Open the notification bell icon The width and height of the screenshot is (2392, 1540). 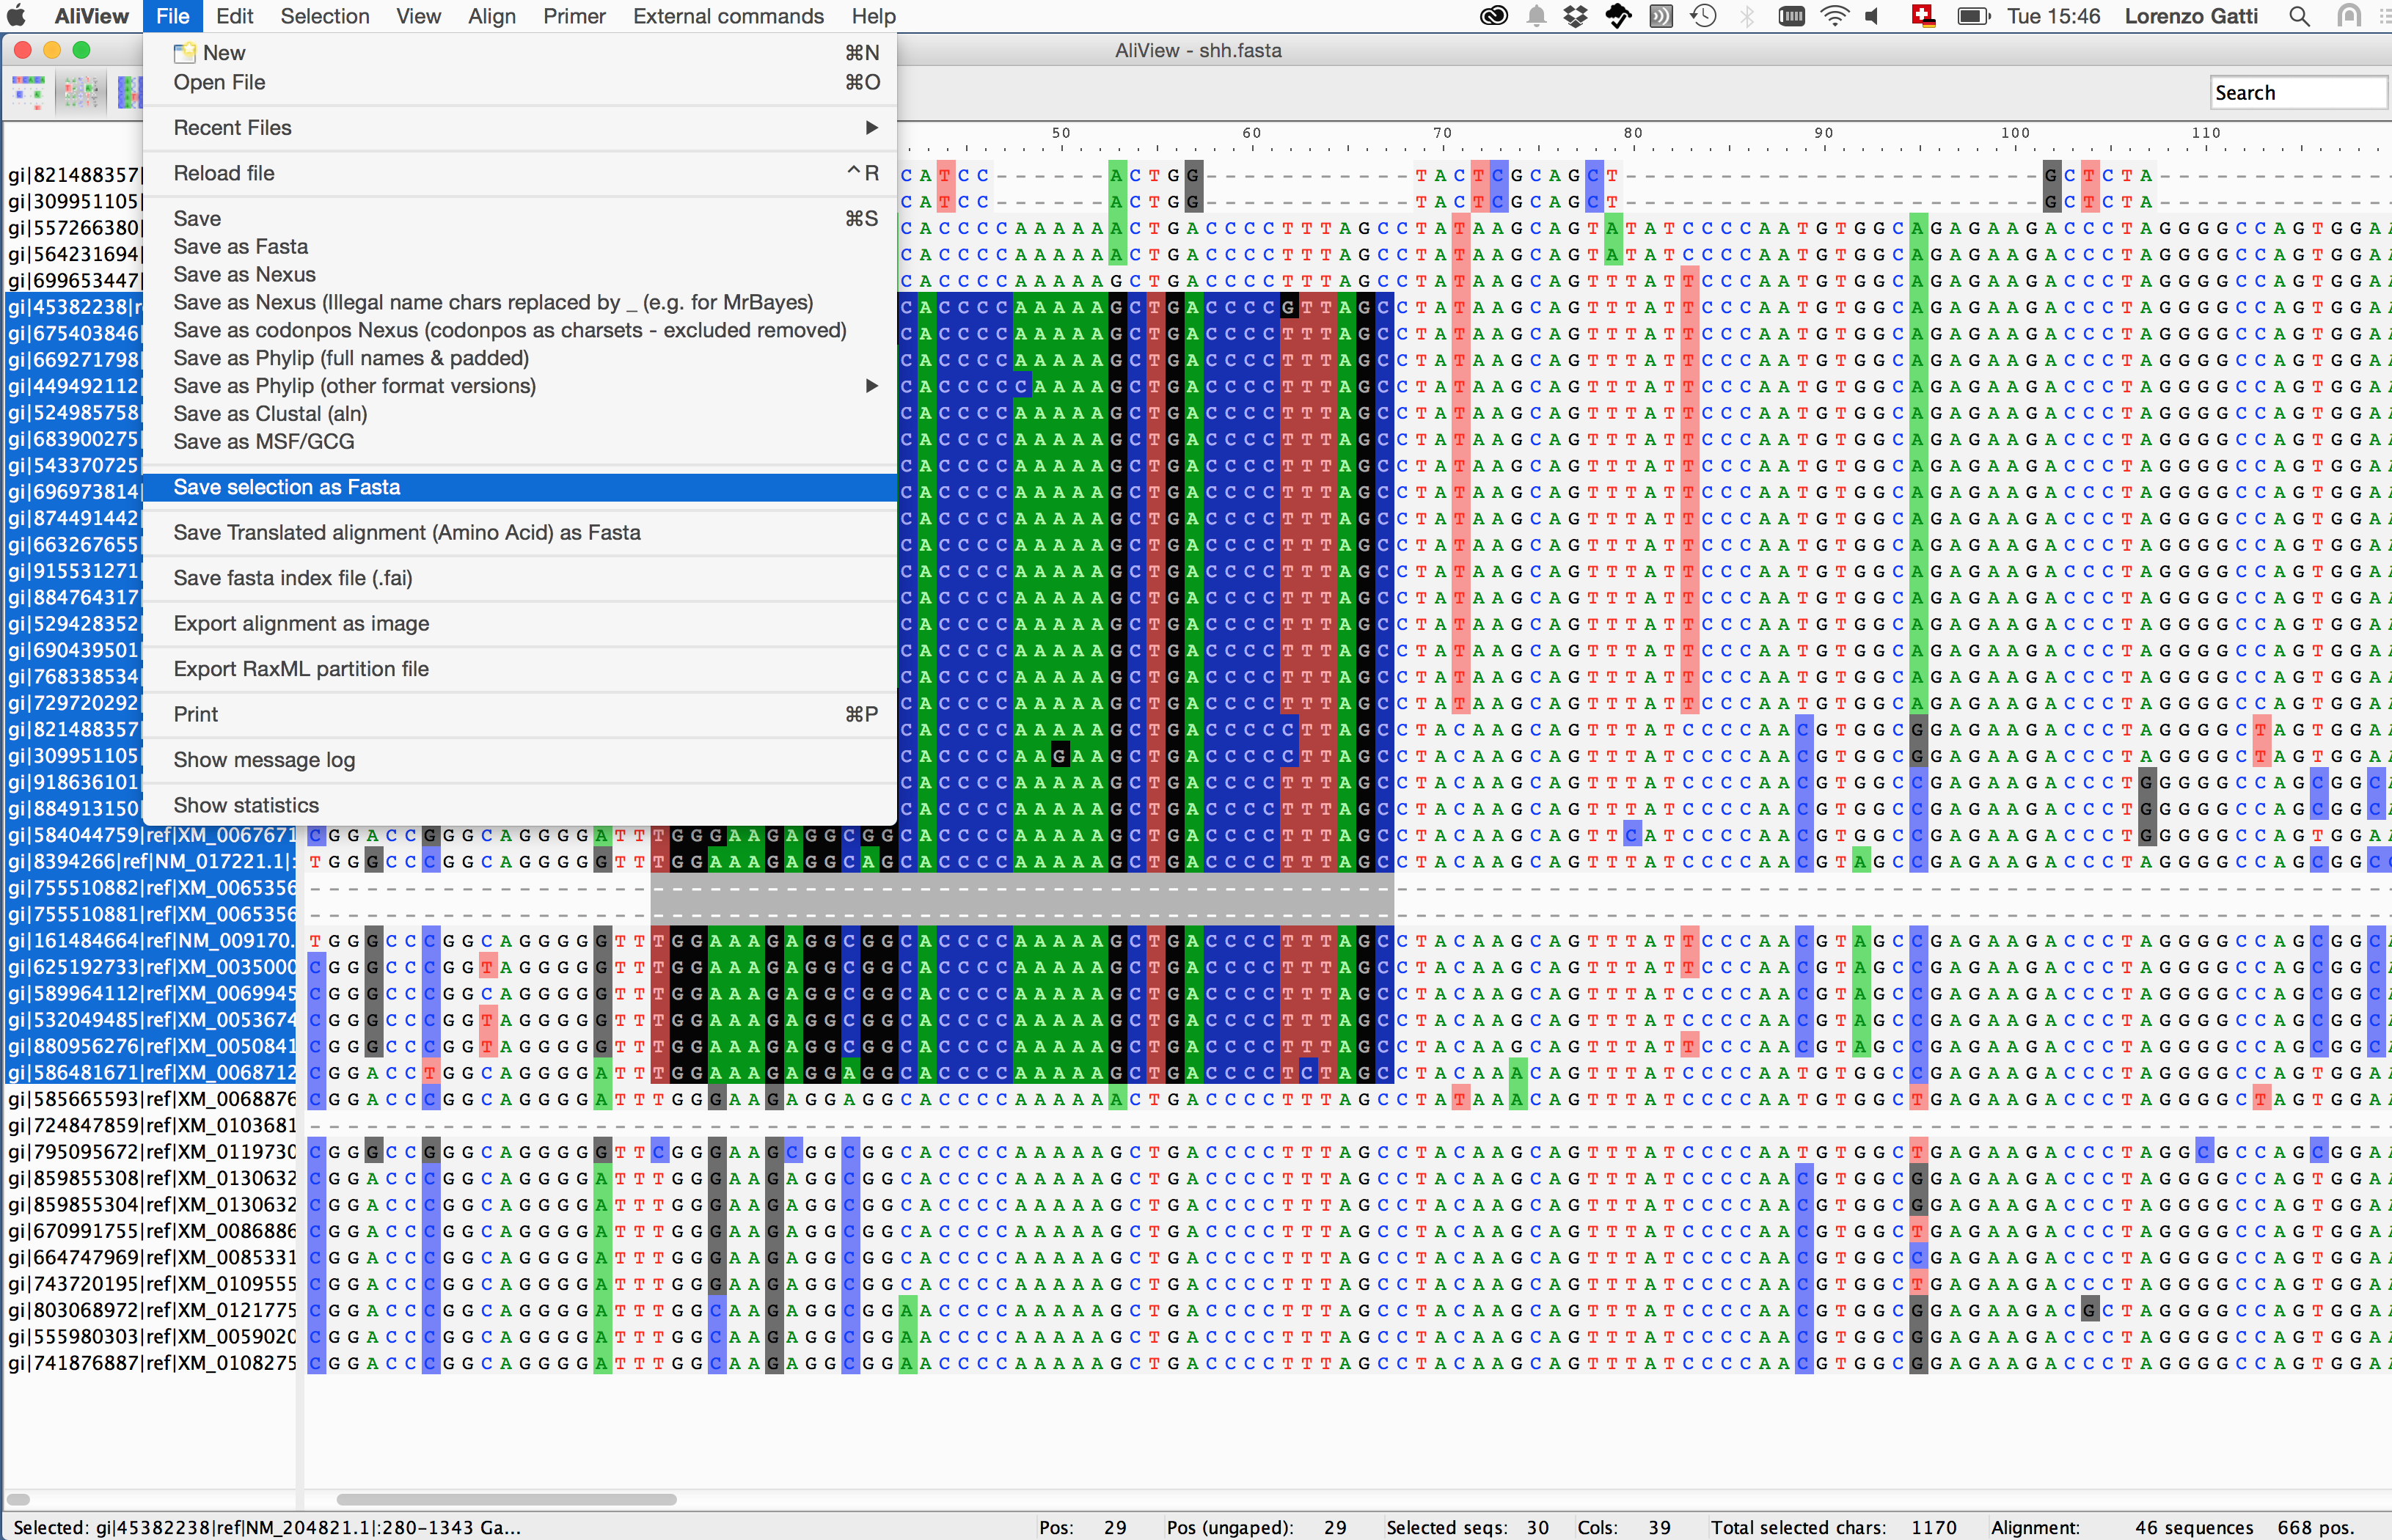coord(1537,16)
